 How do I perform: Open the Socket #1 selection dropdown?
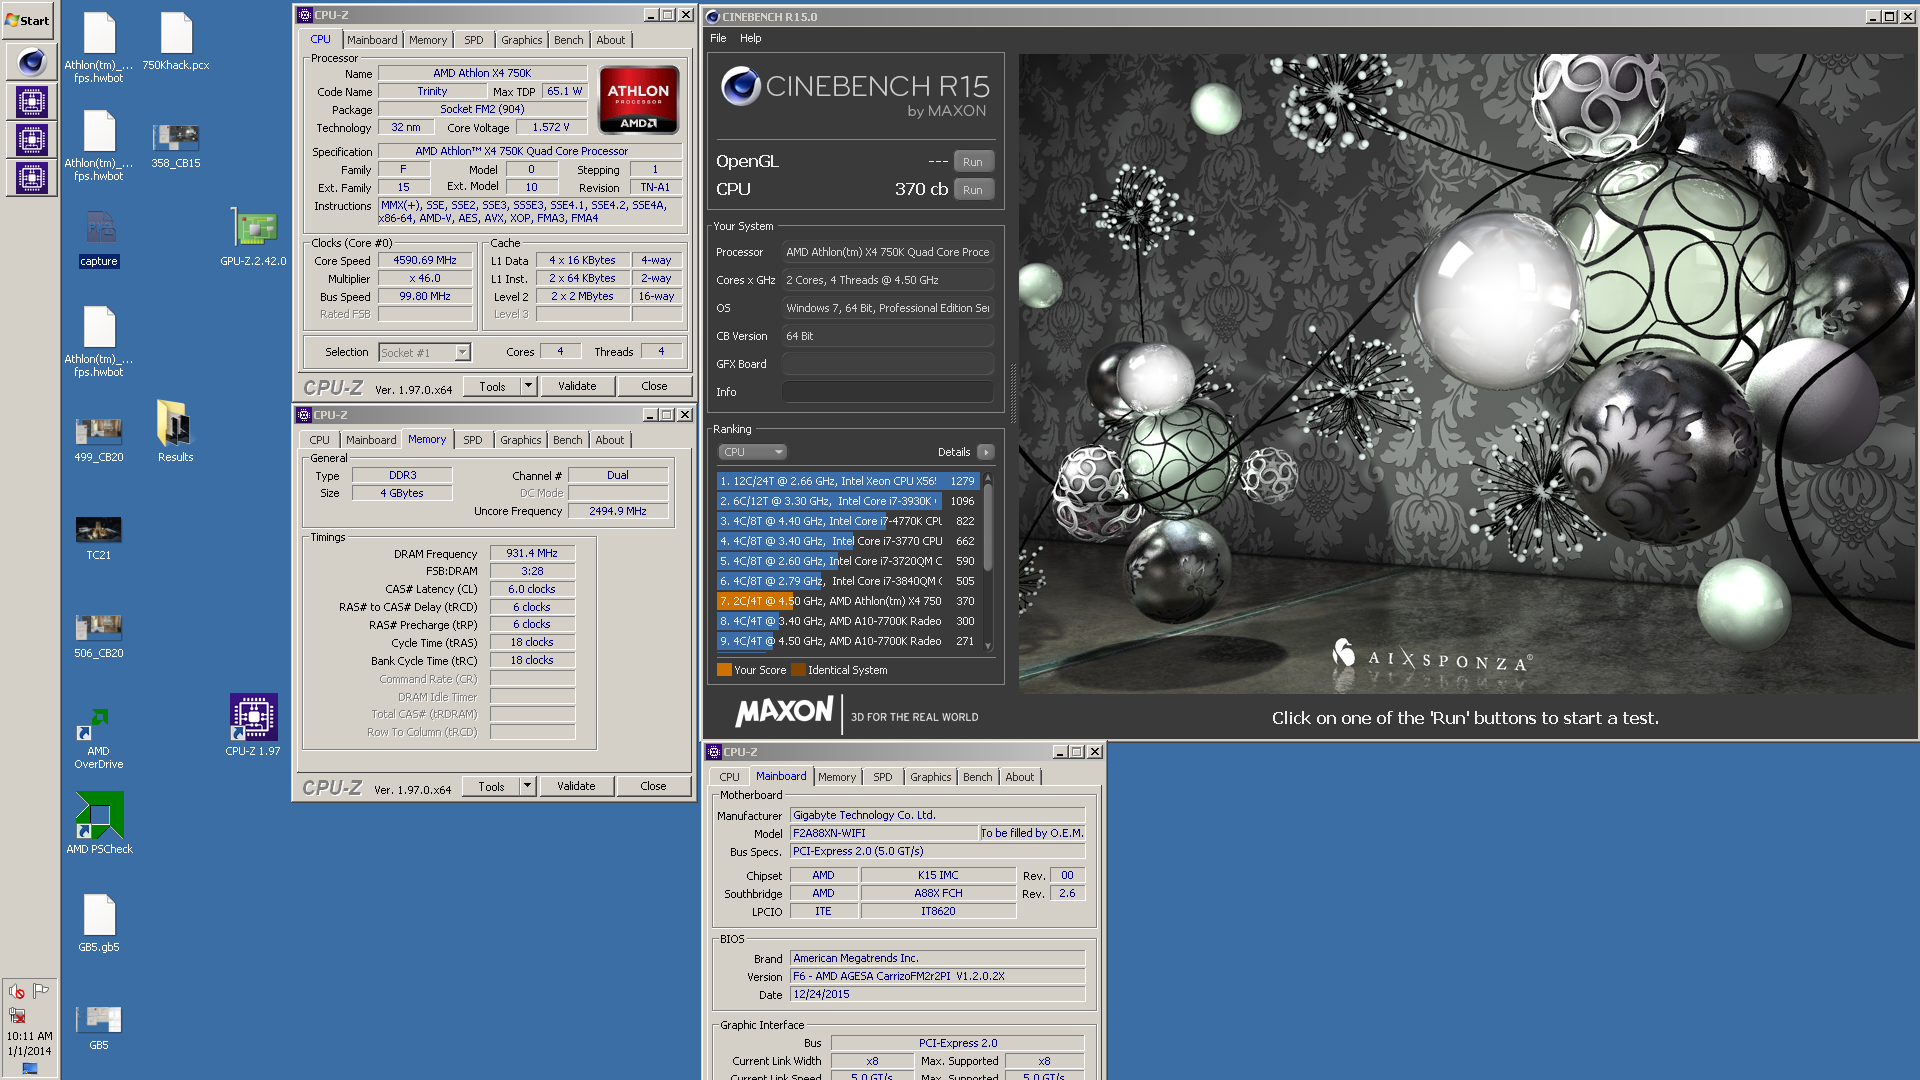[x=425, y=352]
